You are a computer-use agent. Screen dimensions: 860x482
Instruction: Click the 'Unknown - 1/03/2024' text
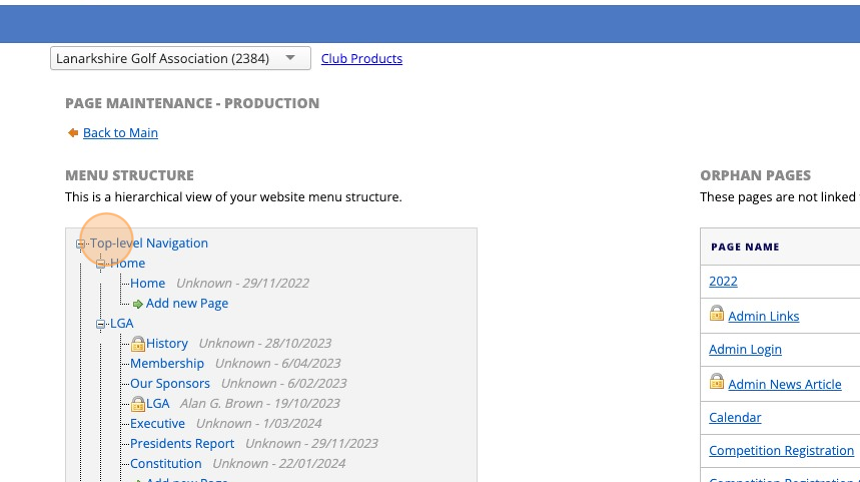pos(259,423)
